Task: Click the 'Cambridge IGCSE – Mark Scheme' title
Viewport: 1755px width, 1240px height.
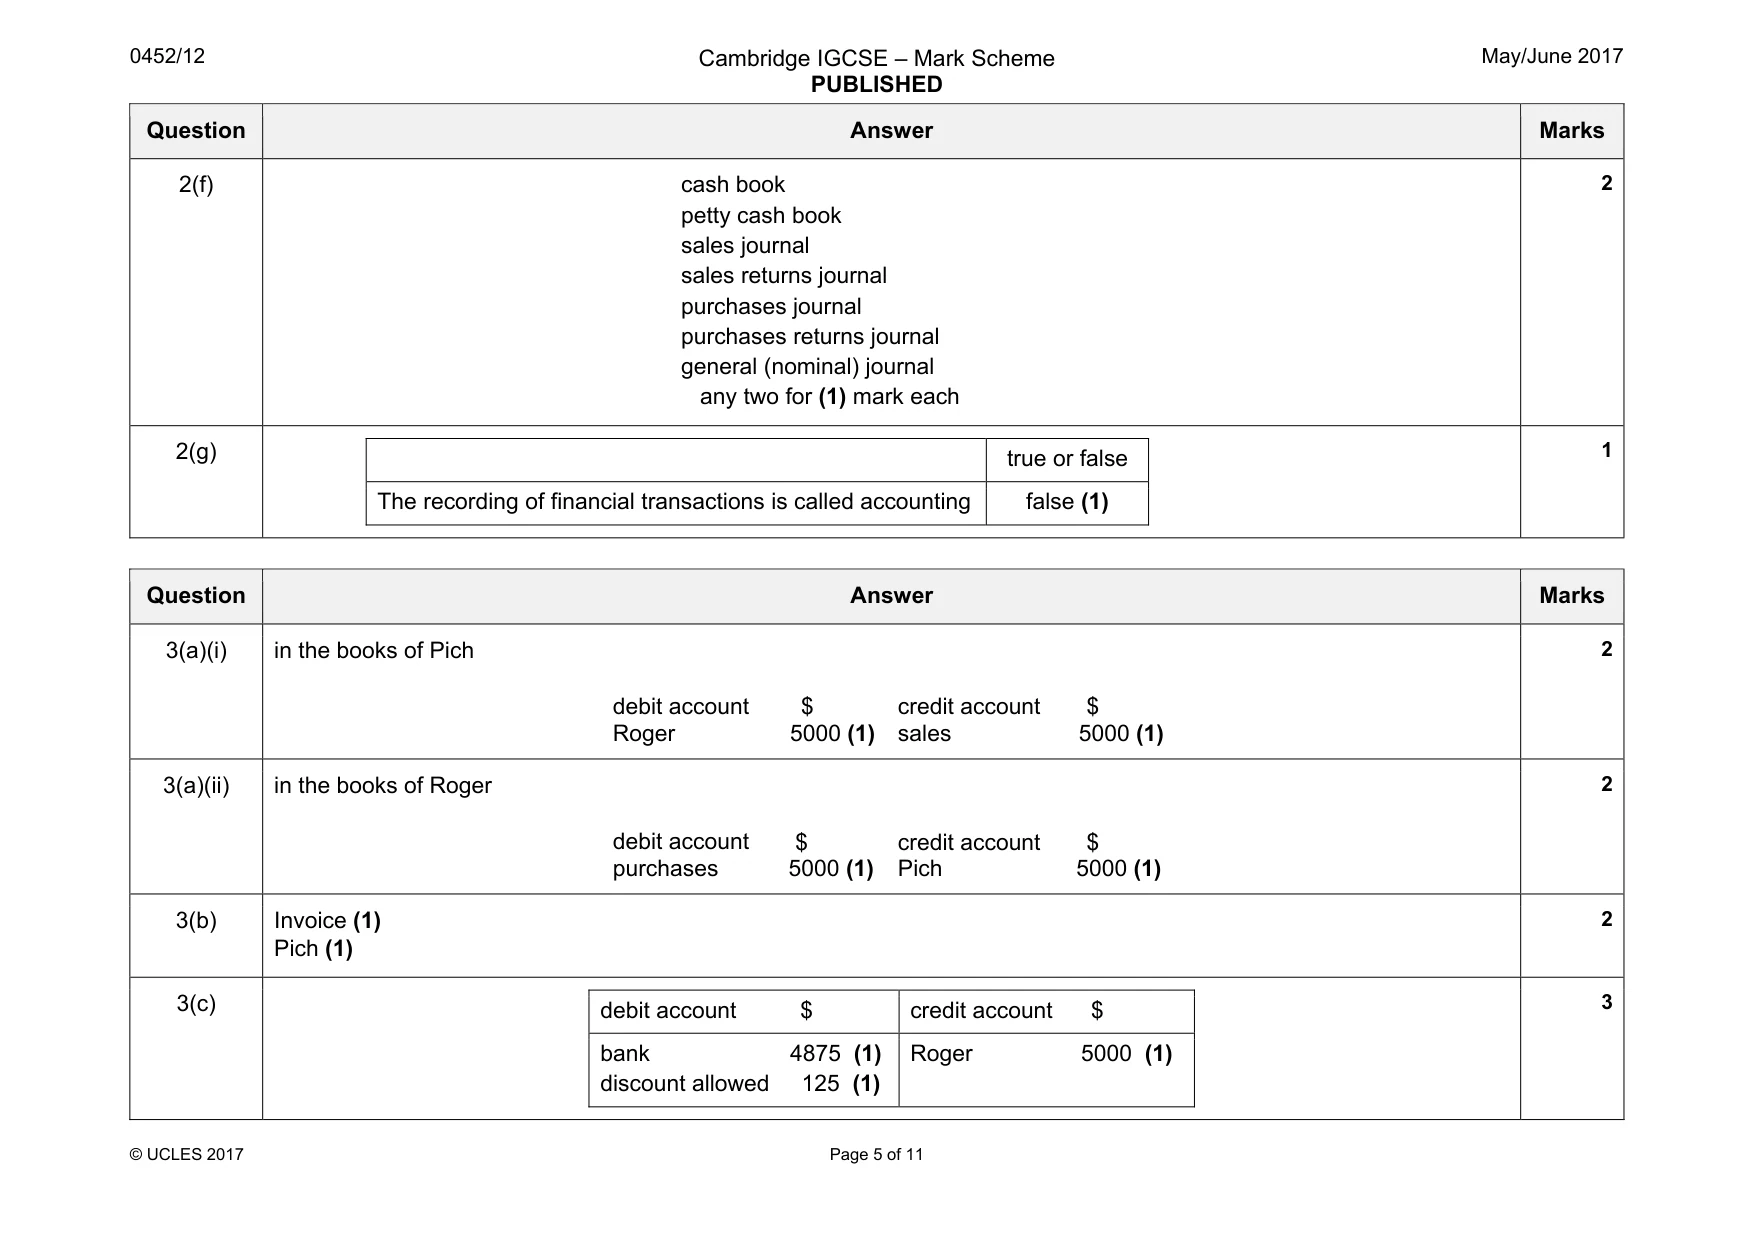Action: tap(876, 58)
